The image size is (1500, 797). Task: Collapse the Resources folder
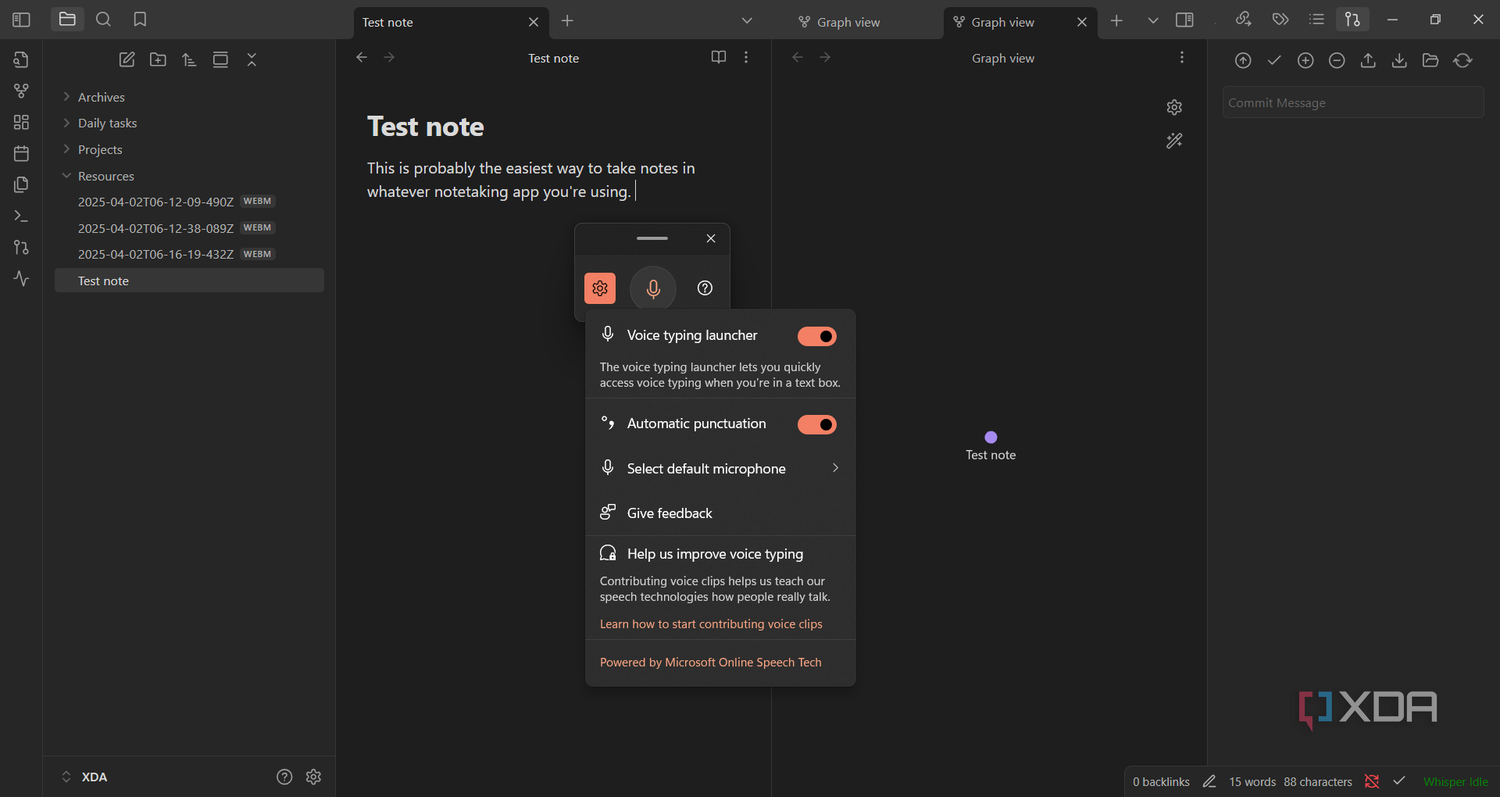189,176
